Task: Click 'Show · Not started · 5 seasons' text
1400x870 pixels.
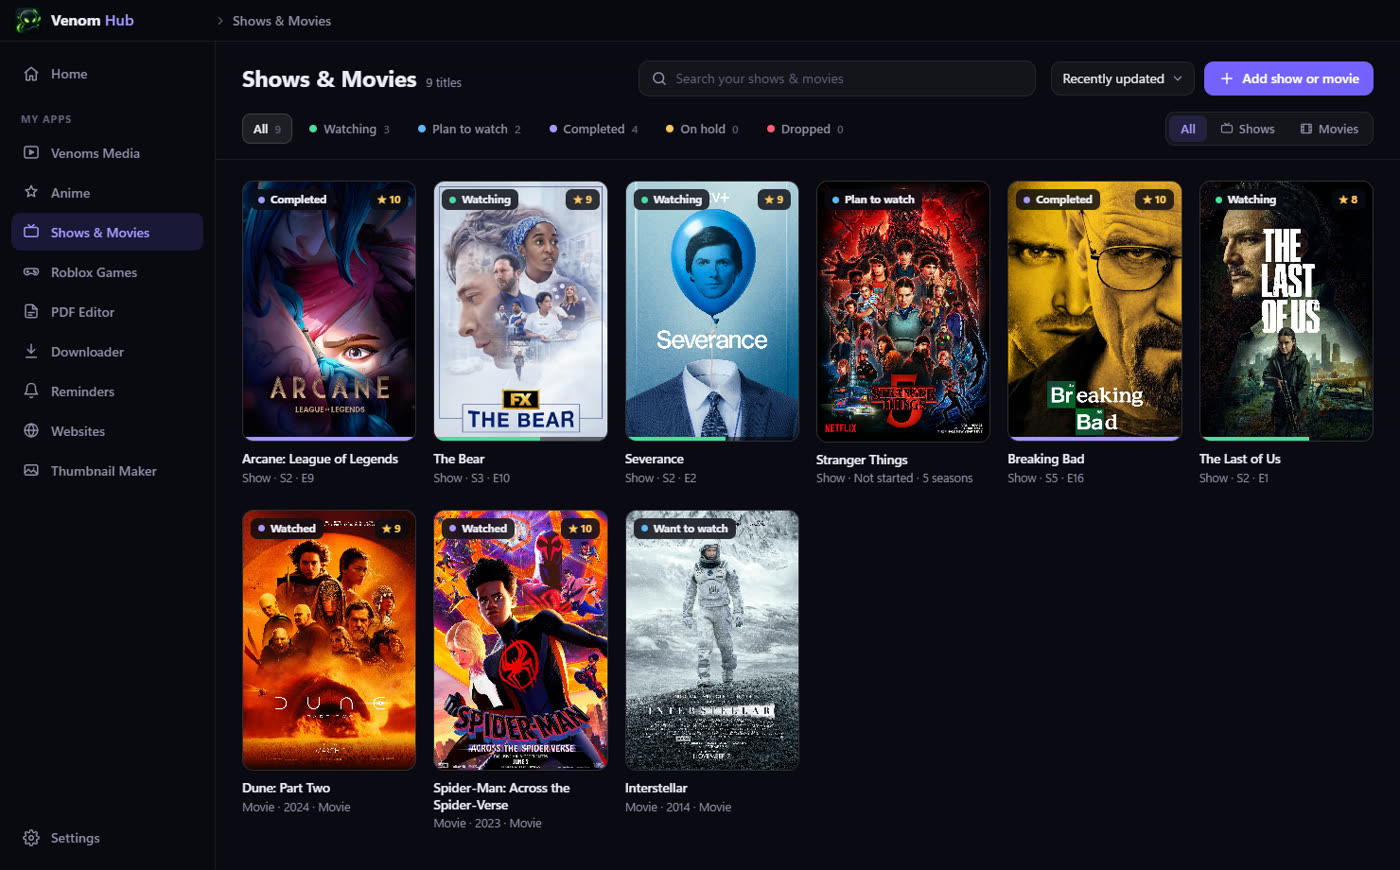Action: click(894, 478)
